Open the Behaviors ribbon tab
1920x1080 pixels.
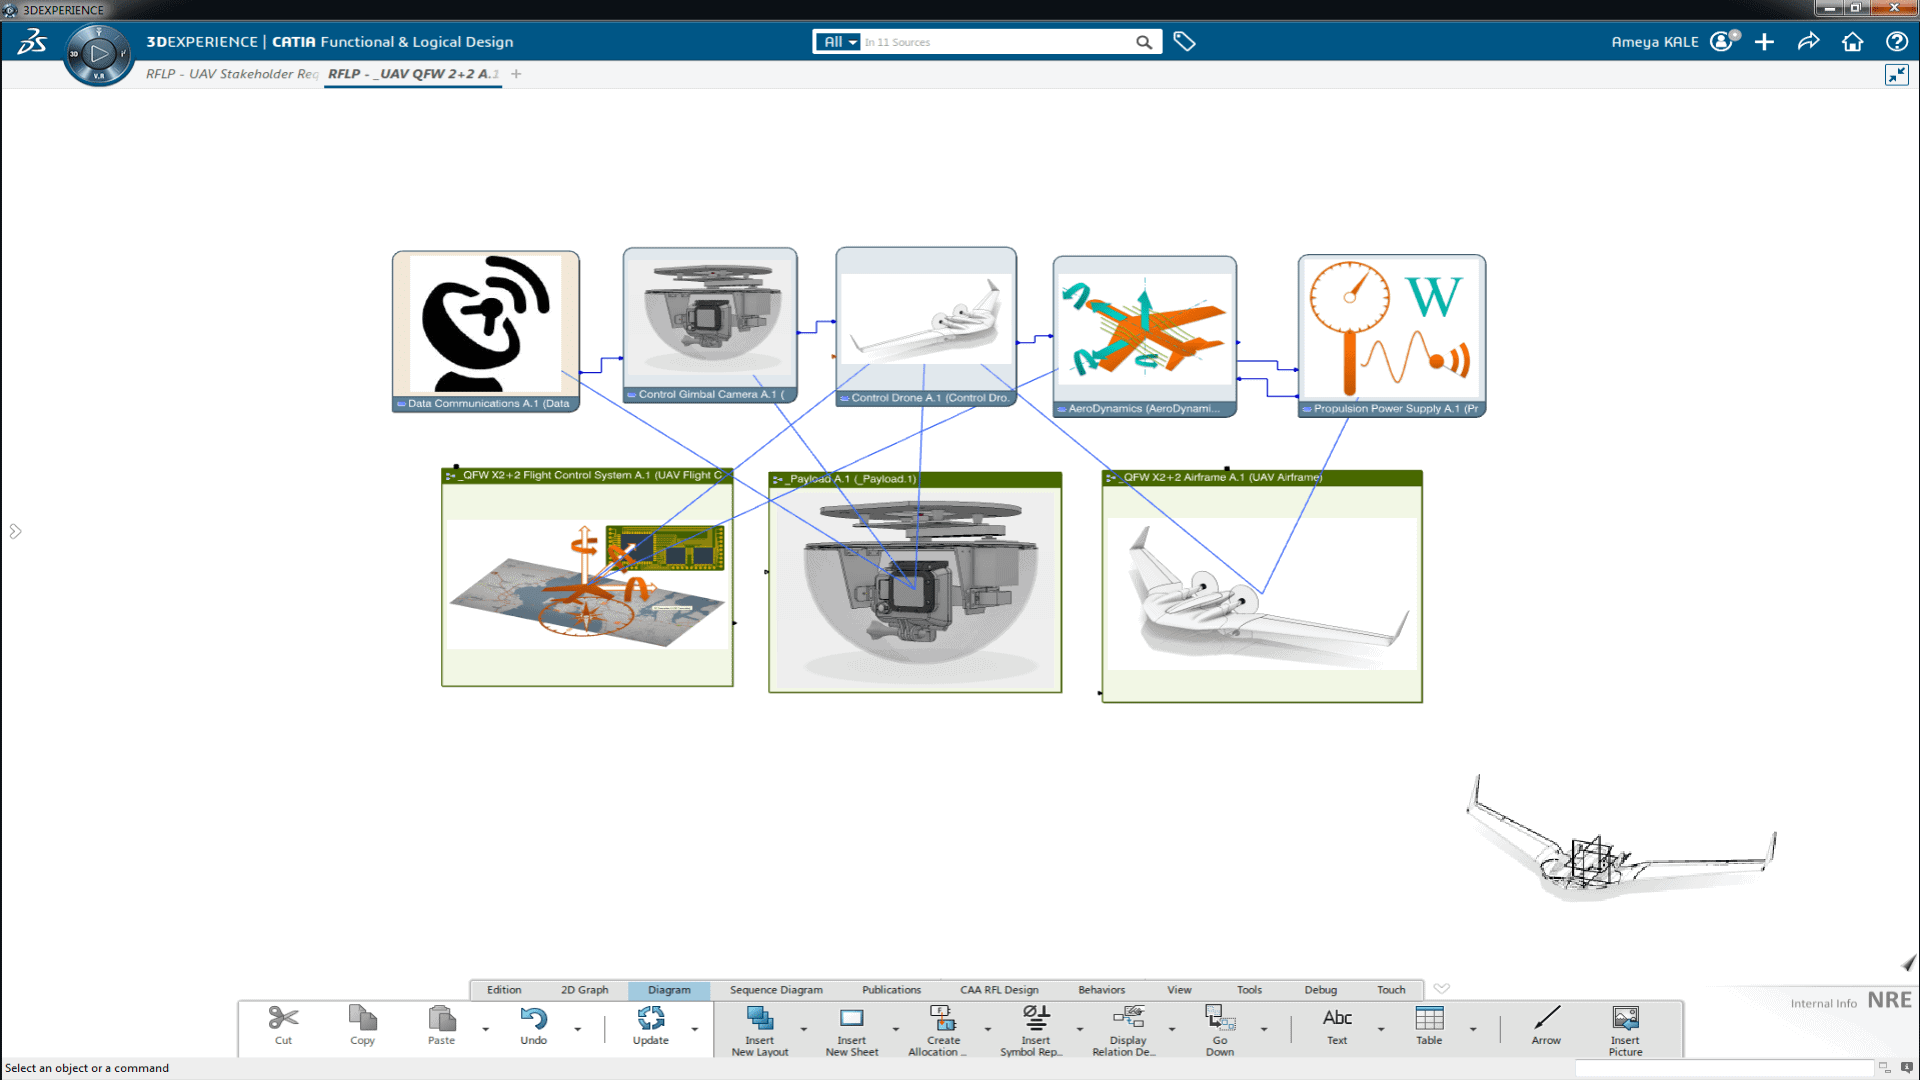tap(1101, 990)
